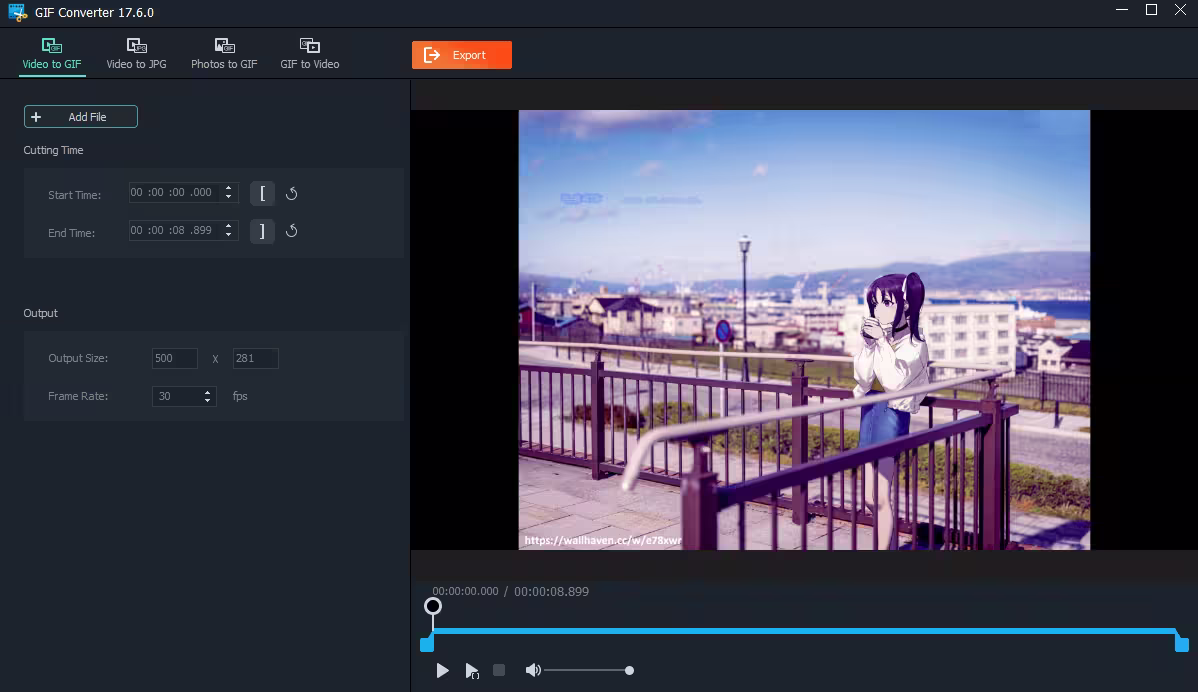
Task: Reset the Start Time value
Action: [x=292, y=194]
